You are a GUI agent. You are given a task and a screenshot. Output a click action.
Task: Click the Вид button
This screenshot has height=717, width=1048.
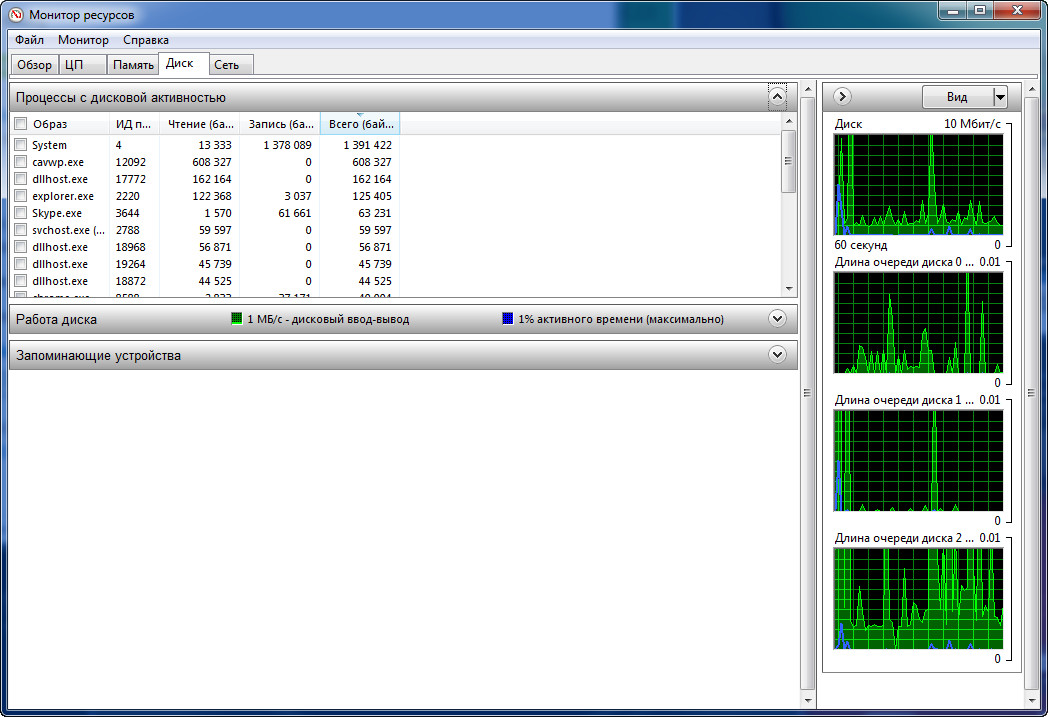[957, 98]
